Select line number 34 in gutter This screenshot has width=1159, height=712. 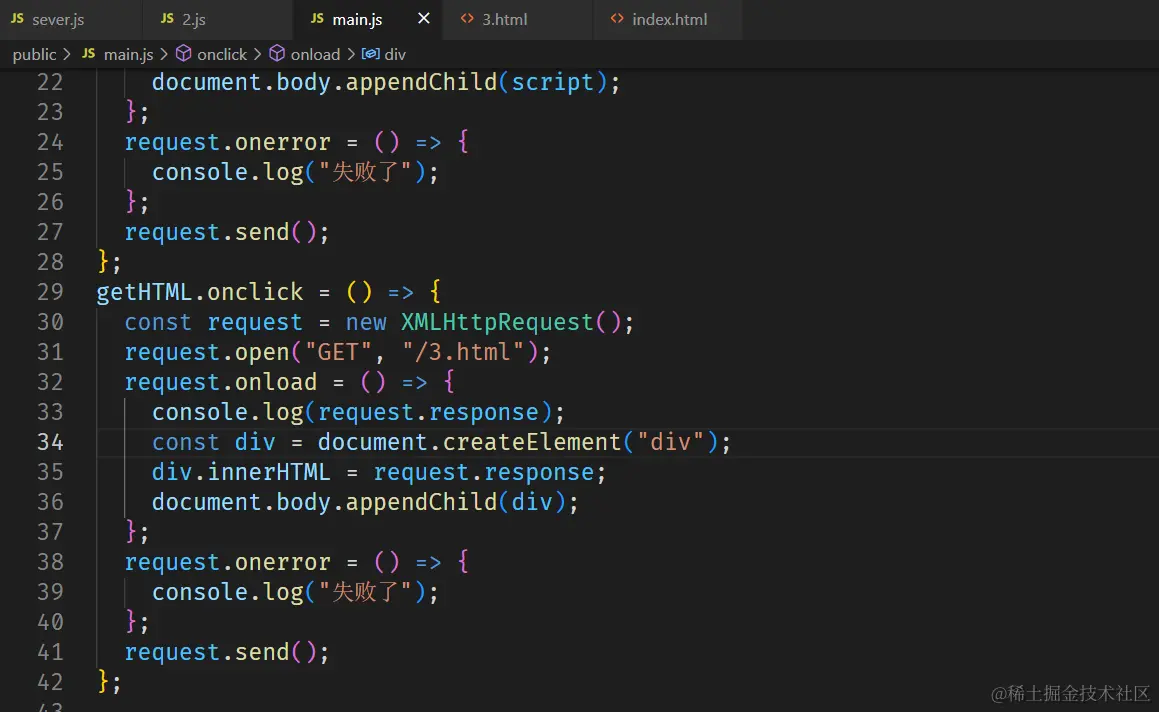click(50, 442)
